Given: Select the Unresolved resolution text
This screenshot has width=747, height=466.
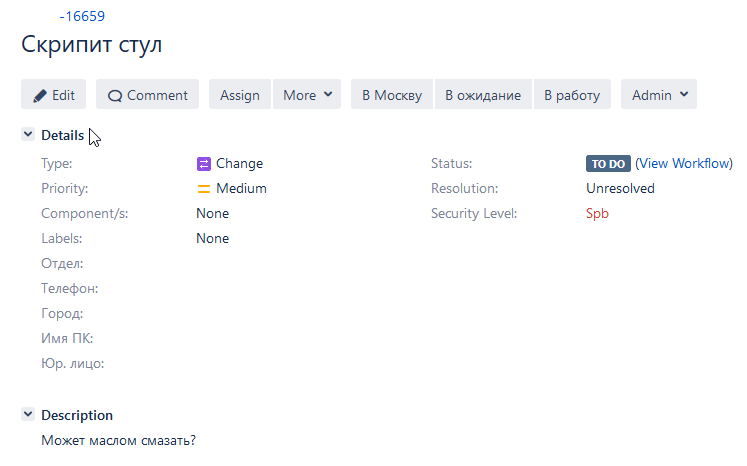Looking at the screenshot, I should [x=620, y=188].
